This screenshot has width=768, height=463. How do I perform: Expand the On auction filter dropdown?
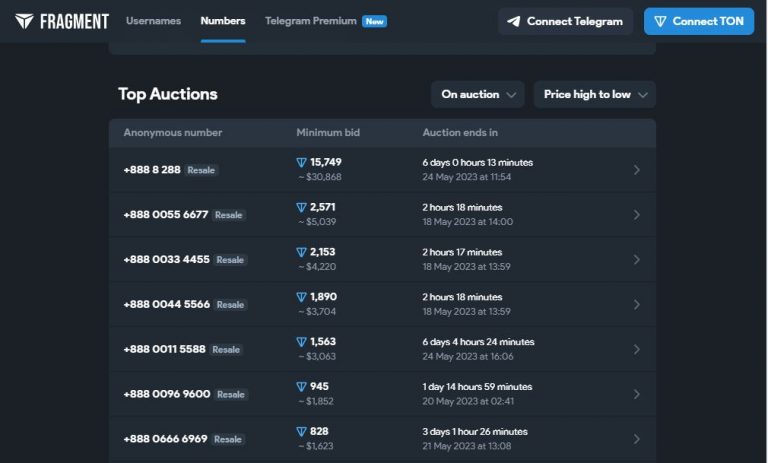pos(478,94)
